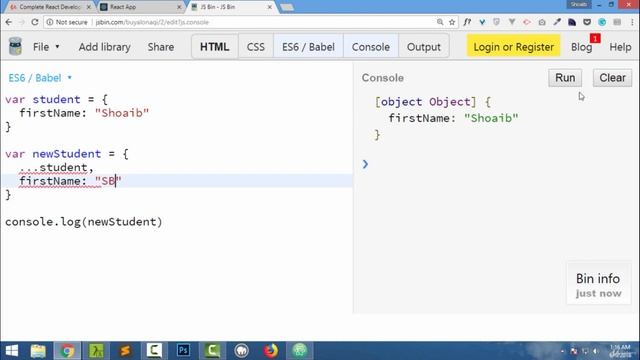Click the teal globe extension icon
Image resolution: width=640 pixels, height=360 pixels.
602,22
